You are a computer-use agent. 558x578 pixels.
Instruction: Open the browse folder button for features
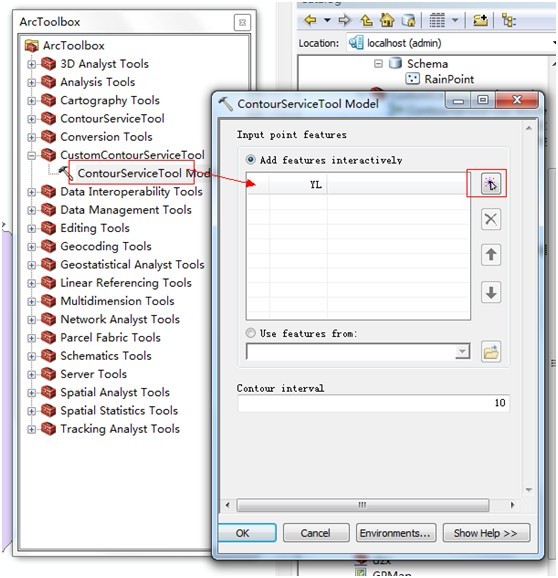point(491,352)
